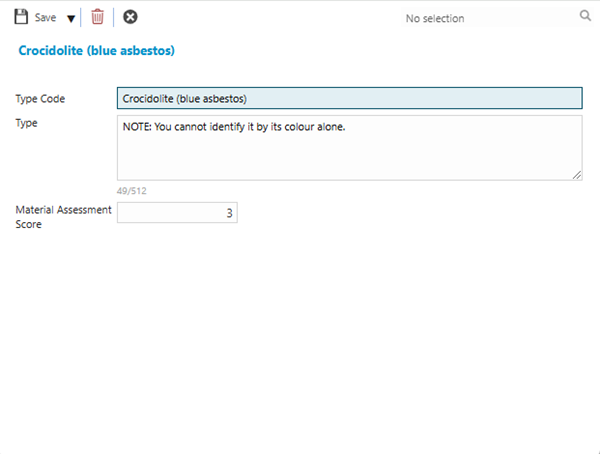Click the 49/512 character counter
This screenshot has height=454, width=600.
pyautogui.click(x=132, y=190)
